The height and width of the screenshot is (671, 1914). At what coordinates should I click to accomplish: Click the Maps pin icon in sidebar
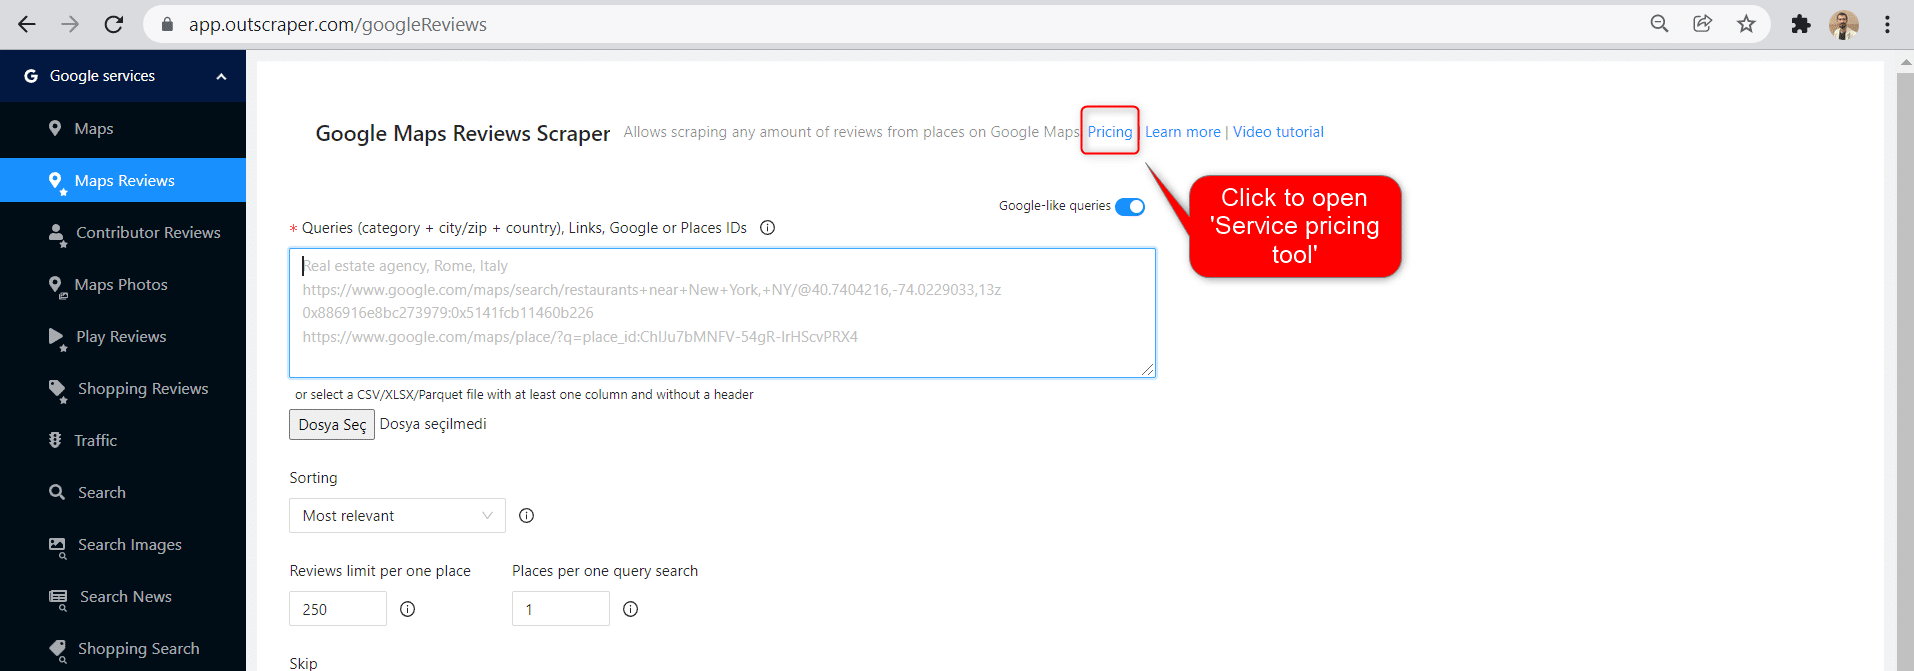point(55,128)
